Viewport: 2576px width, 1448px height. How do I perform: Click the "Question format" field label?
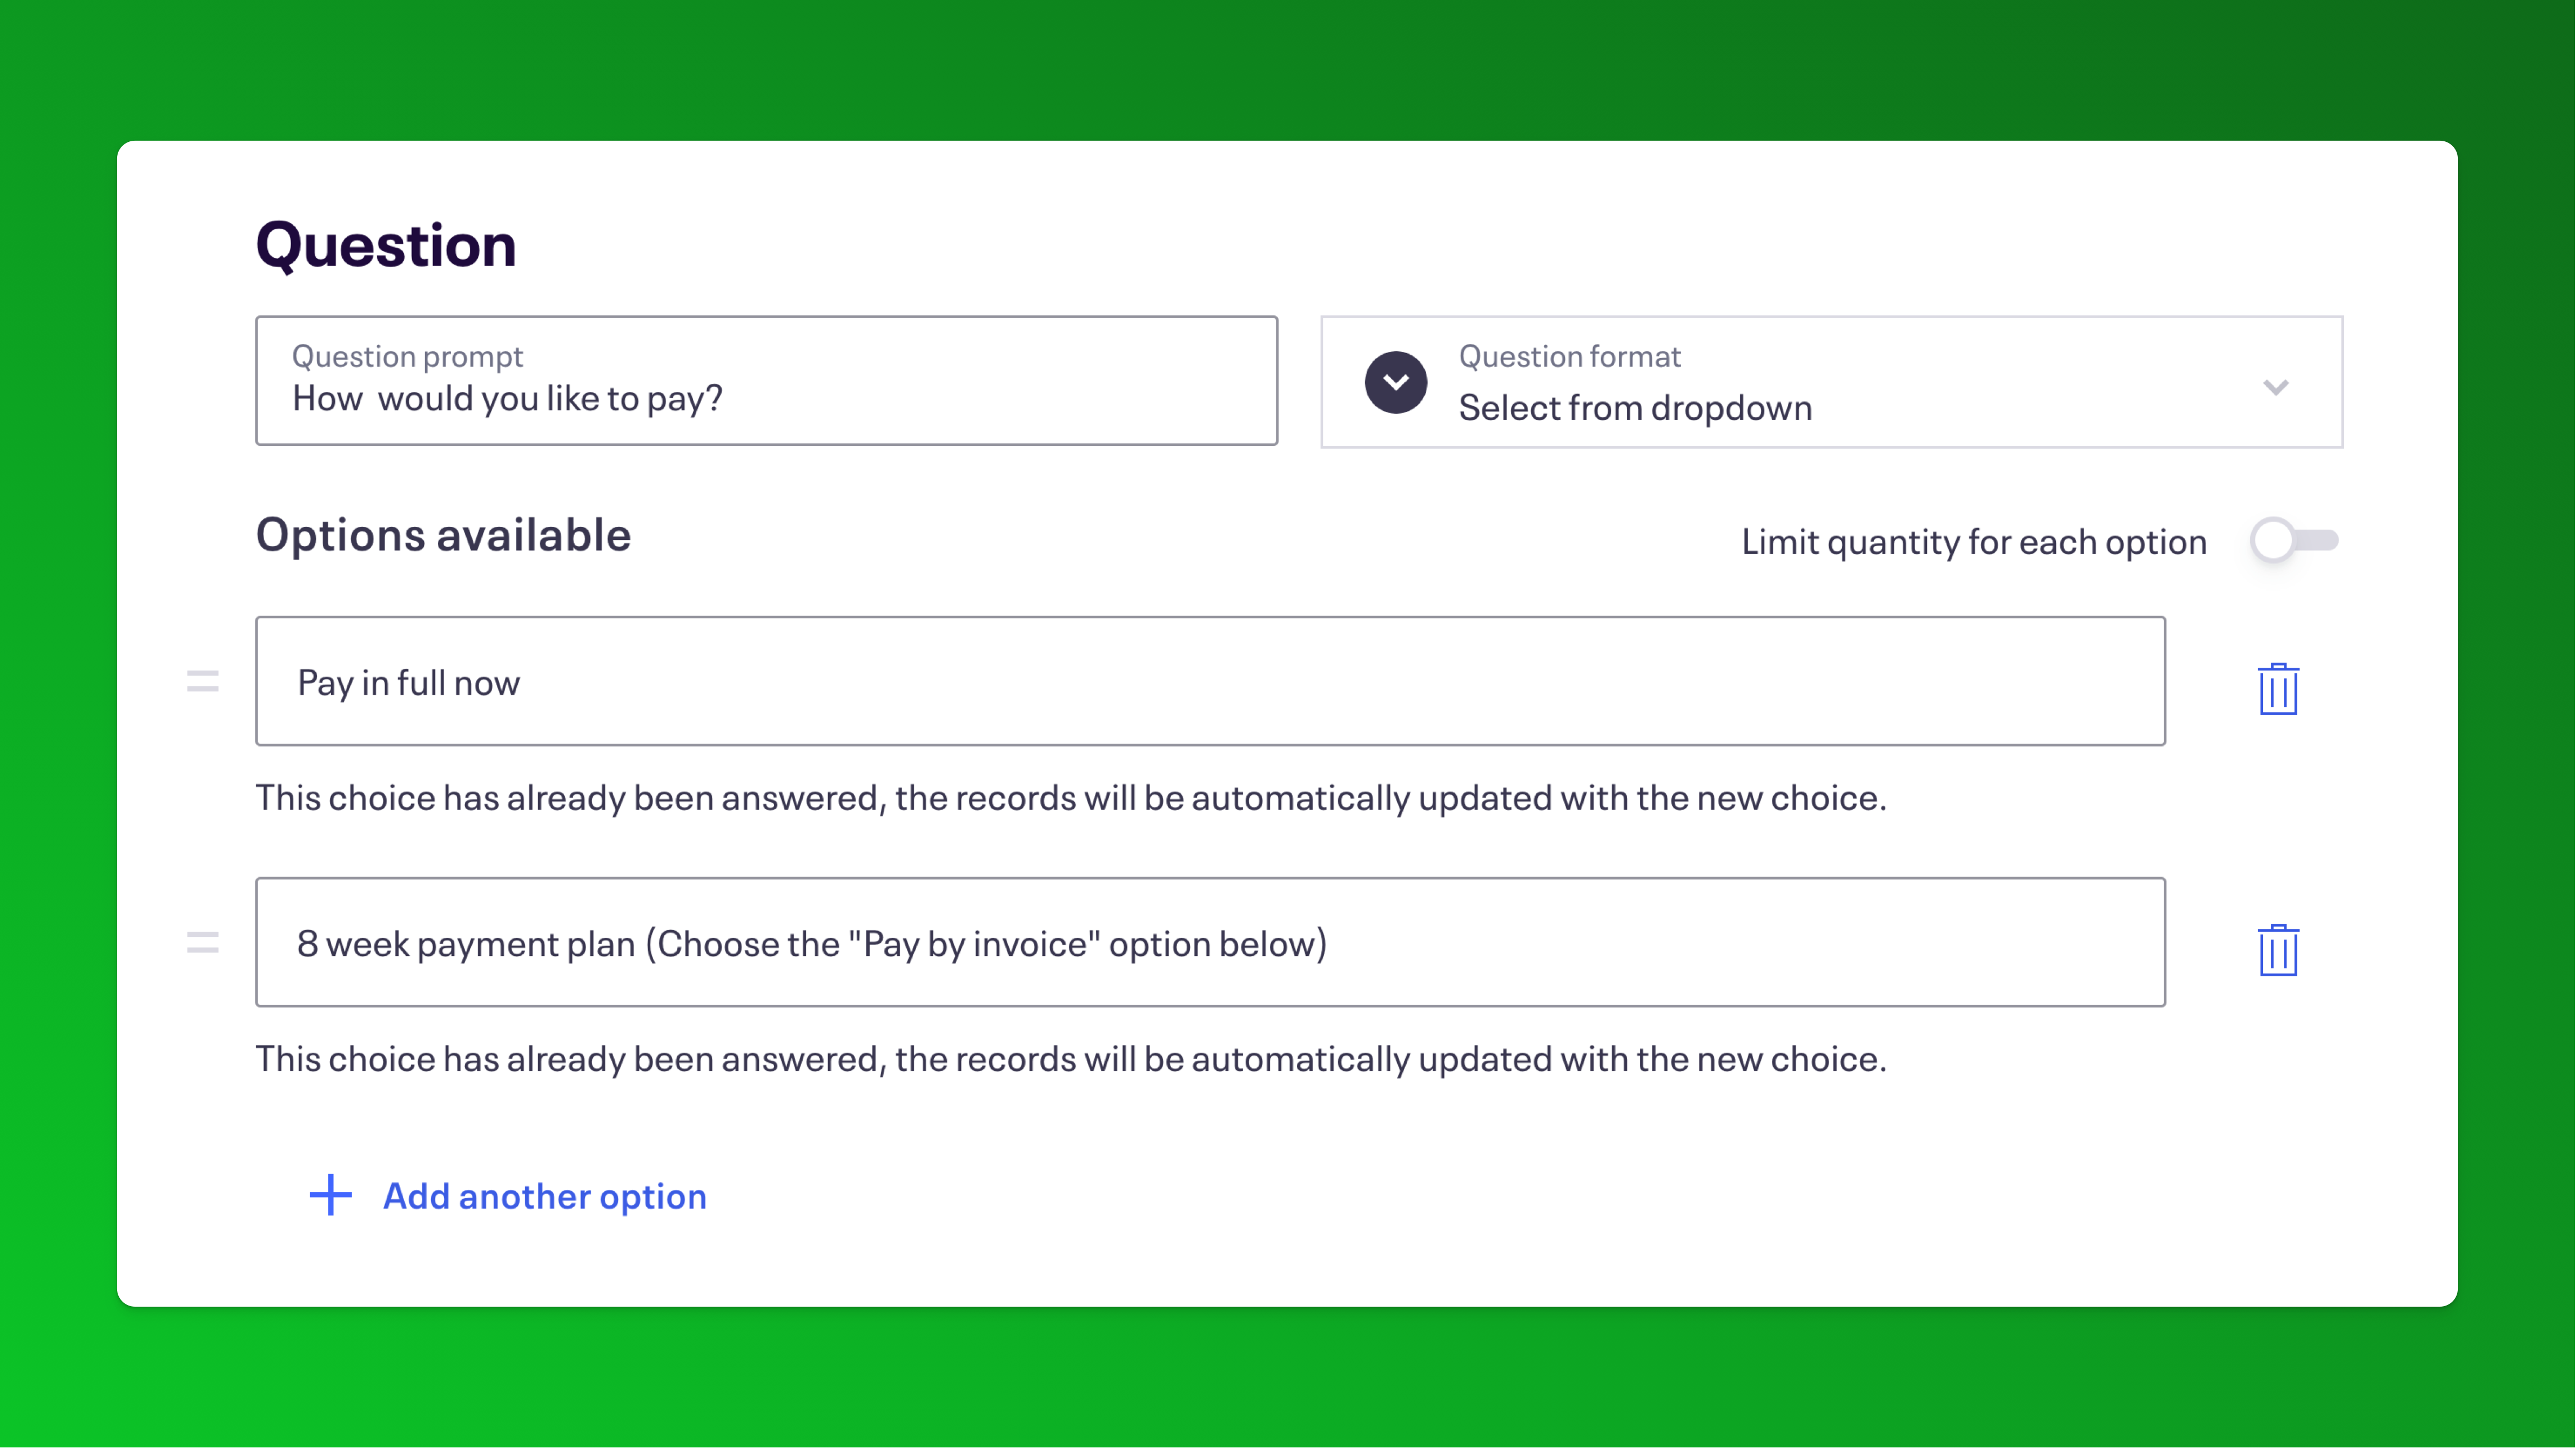tap(1569, 356)
